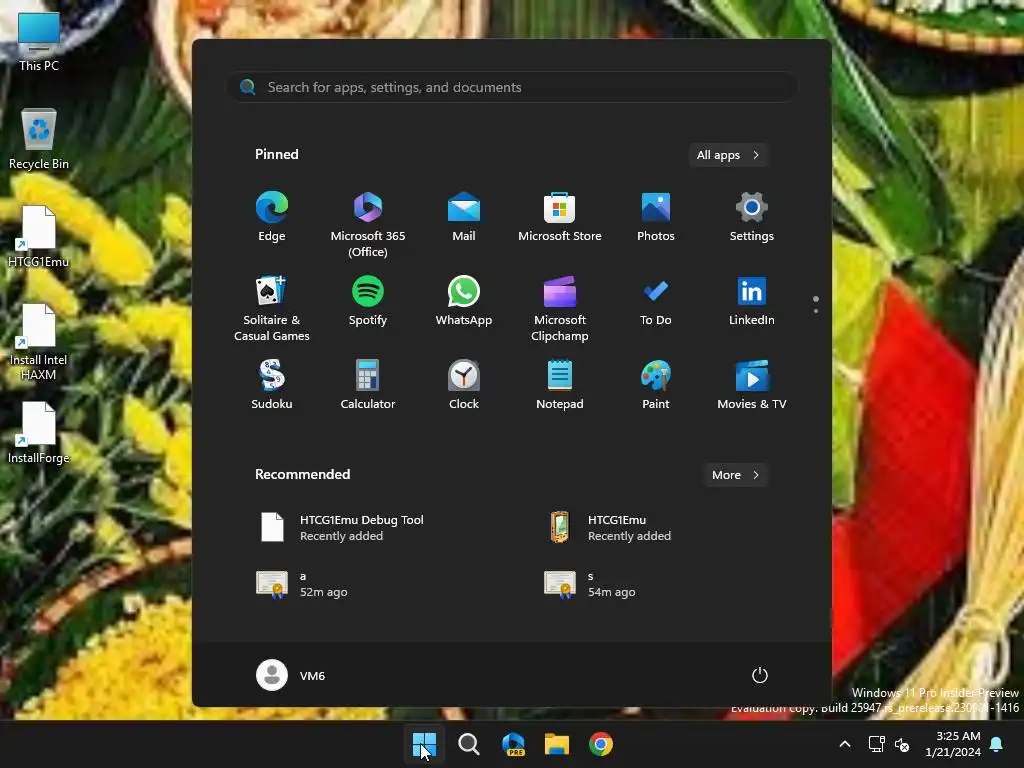
Task: Click the power button
Action: tap(760, 675)
